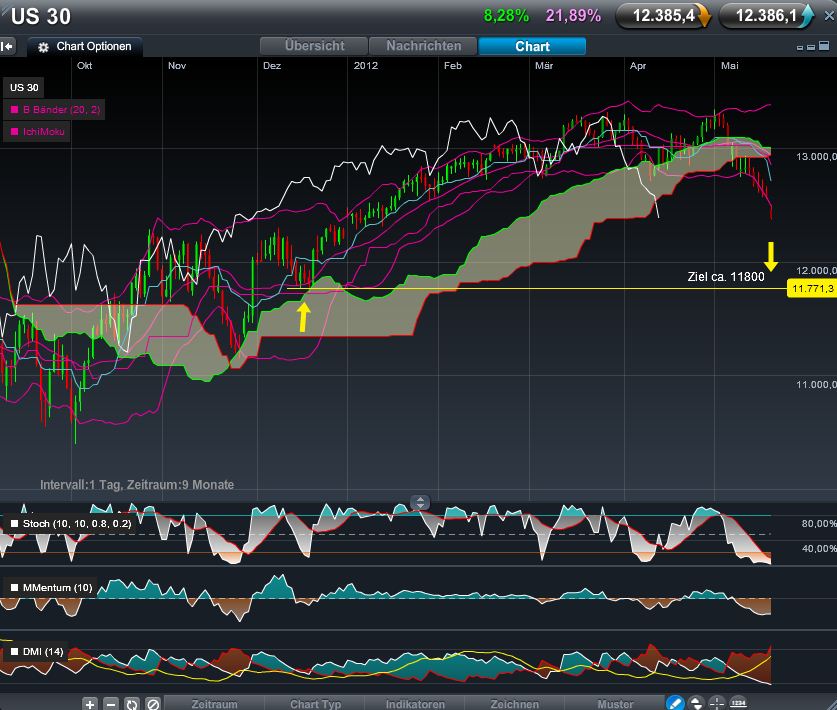Click the blue pencil drawing icon
Image resolution: width=837 pixels, height=710 pixels.
tap(675, 703)
